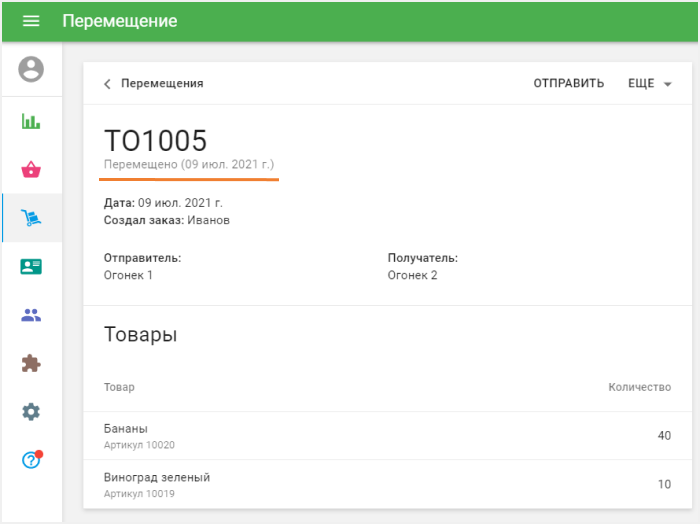Open the pink shopping basket icon
The width and height of the screenshot is (700, 524).
[31, 169]
